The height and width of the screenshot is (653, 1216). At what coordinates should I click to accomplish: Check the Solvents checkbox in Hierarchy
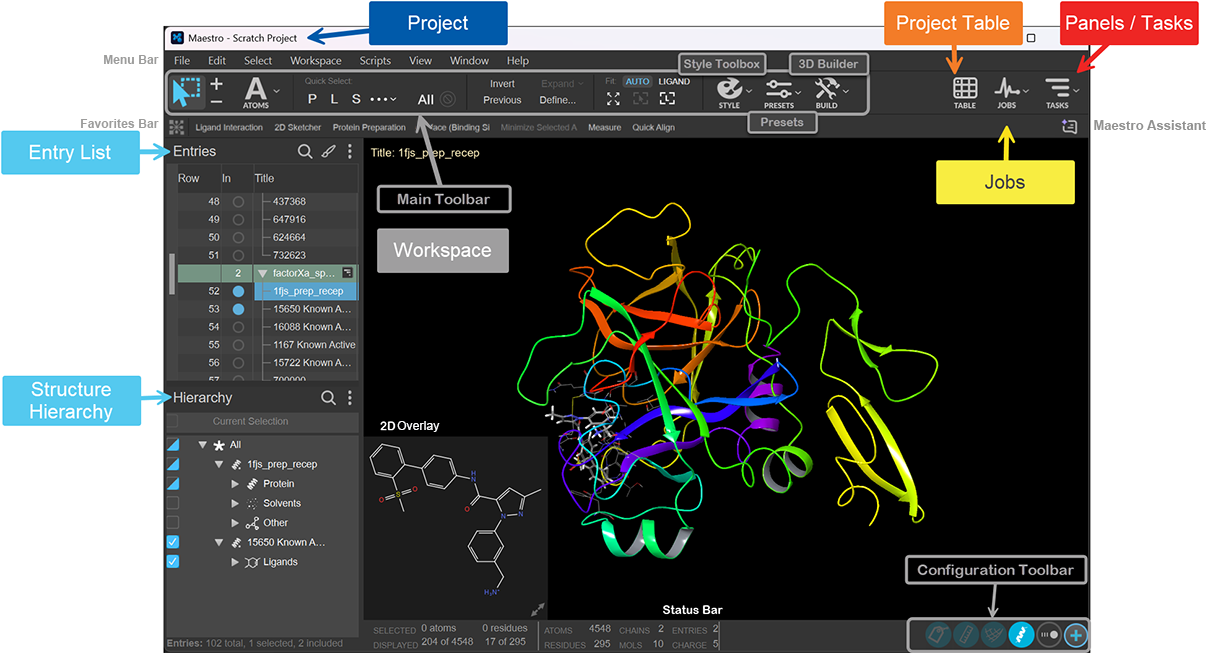click(x=173, y=503)
